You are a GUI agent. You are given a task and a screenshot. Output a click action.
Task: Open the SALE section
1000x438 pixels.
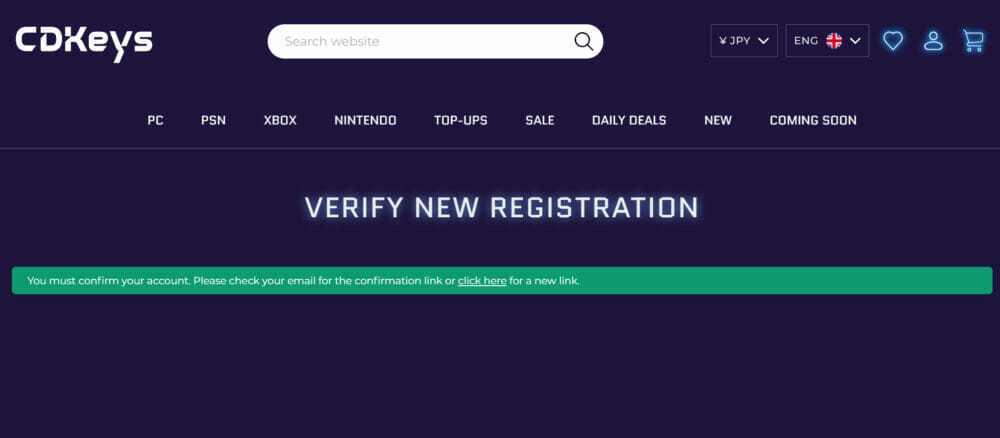[539, 120]
